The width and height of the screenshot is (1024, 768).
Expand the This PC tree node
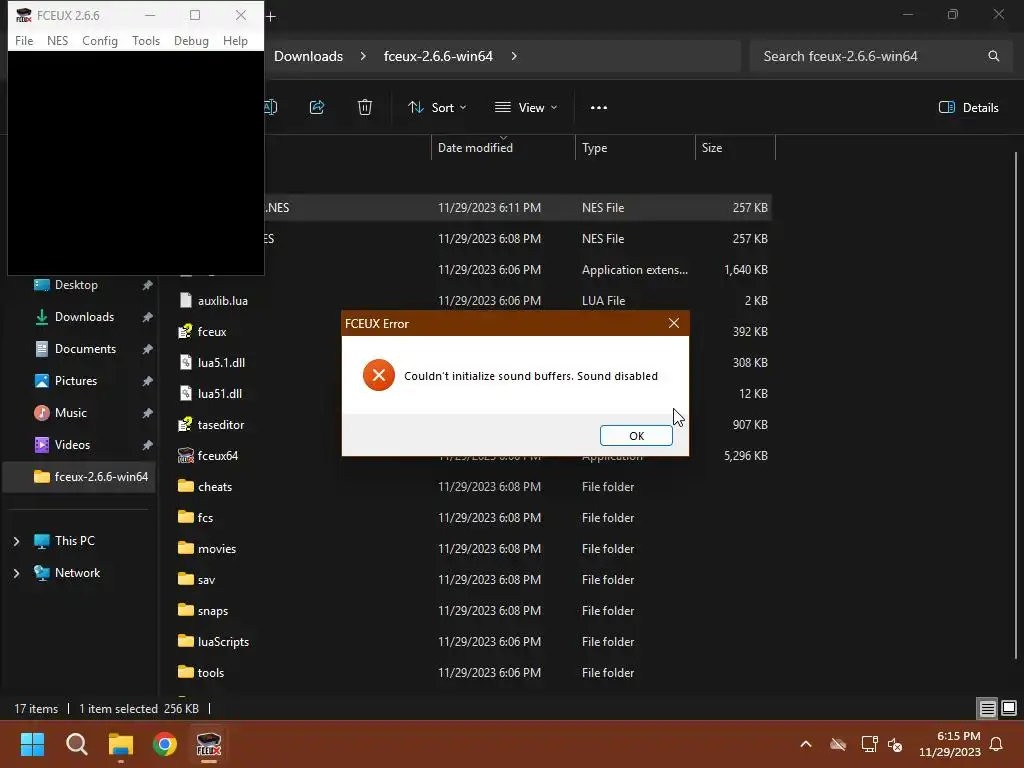coord(16,541)
